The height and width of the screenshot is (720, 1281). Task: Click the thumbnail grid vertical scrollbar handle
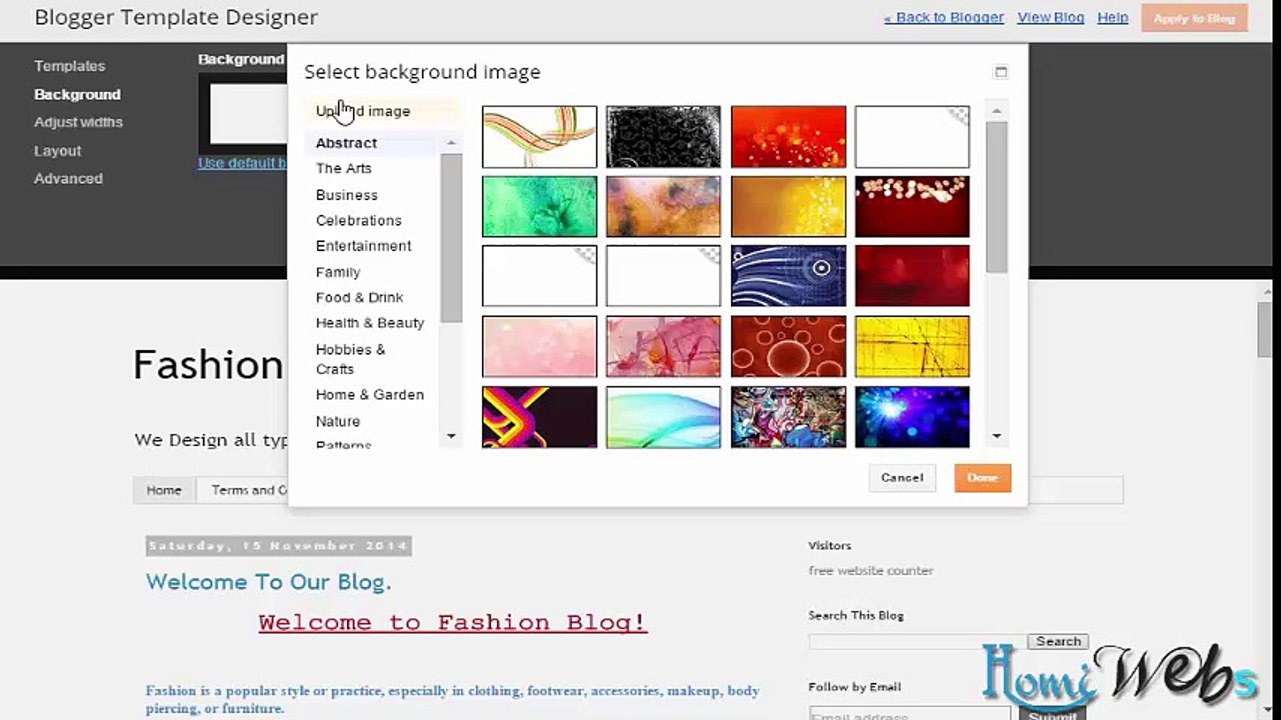[996, 197]
